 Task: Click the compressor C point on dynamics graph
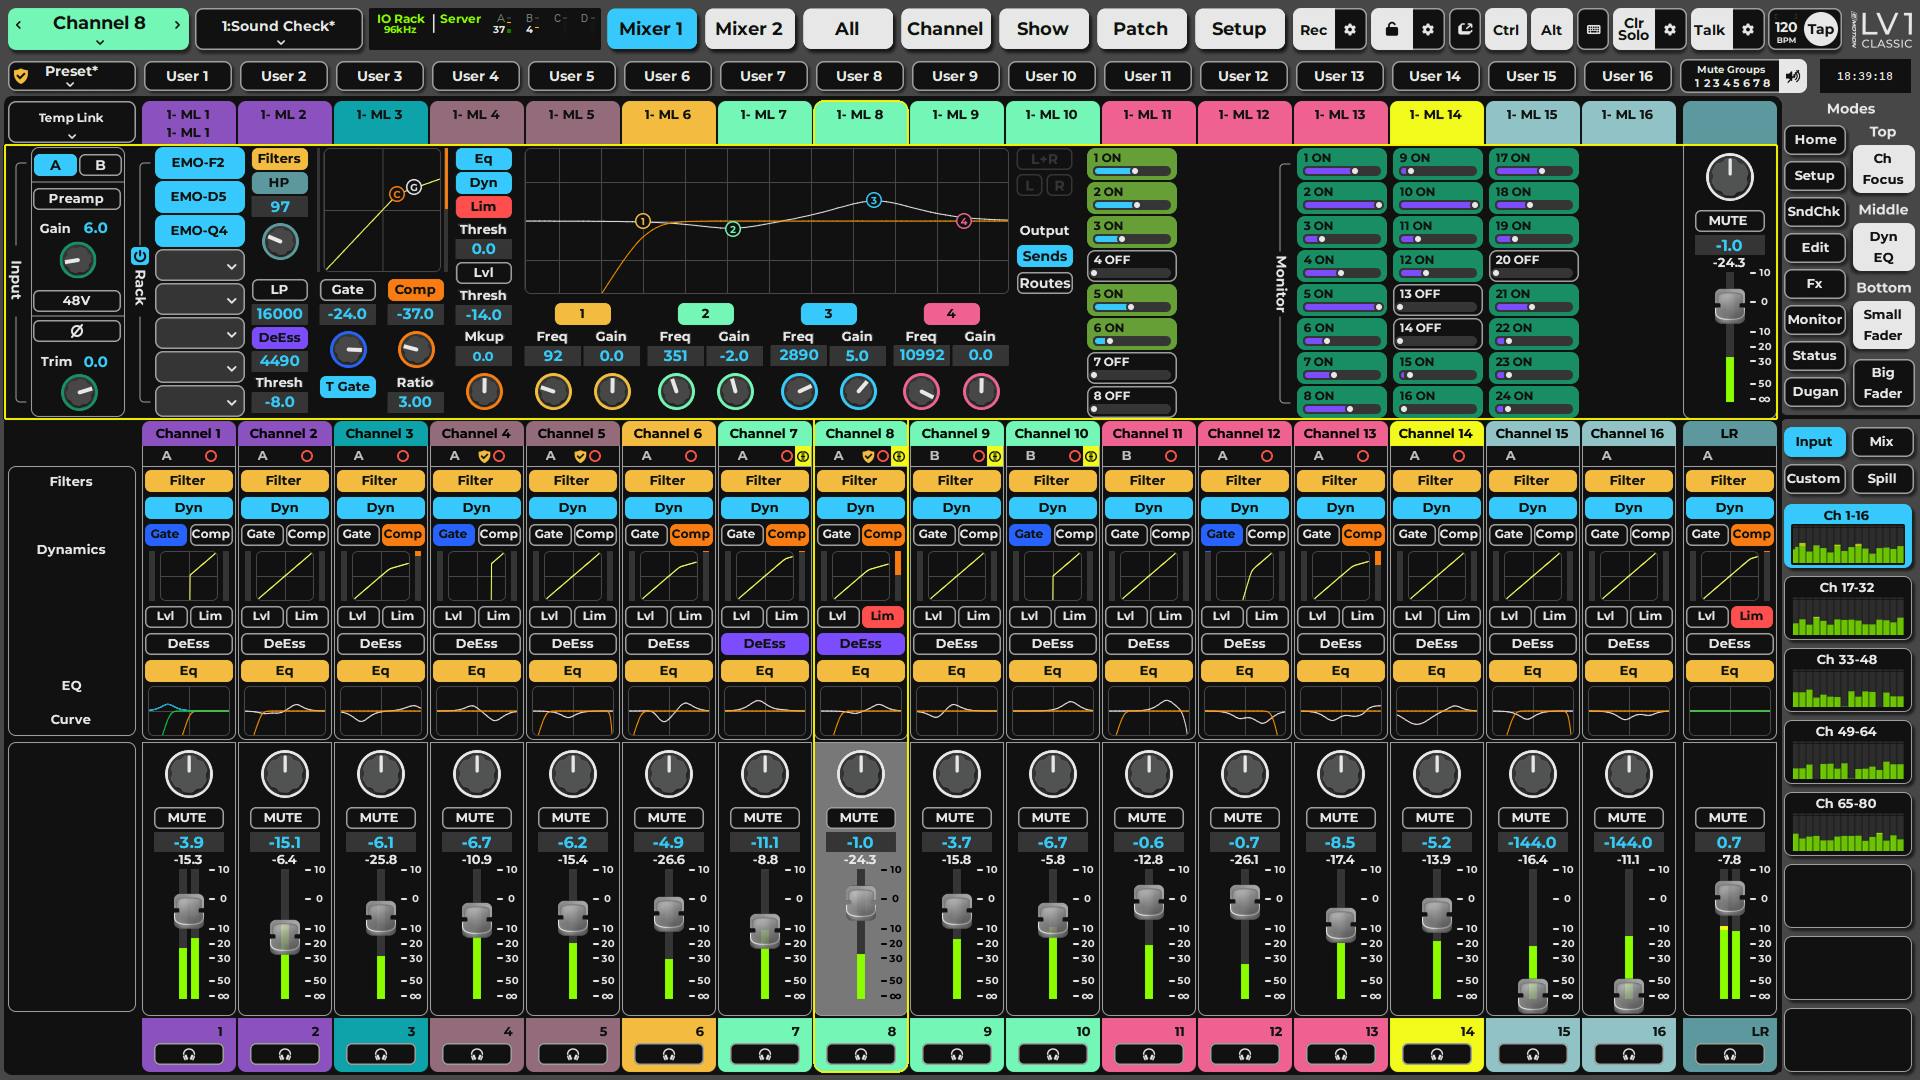(x=397, y=193)
